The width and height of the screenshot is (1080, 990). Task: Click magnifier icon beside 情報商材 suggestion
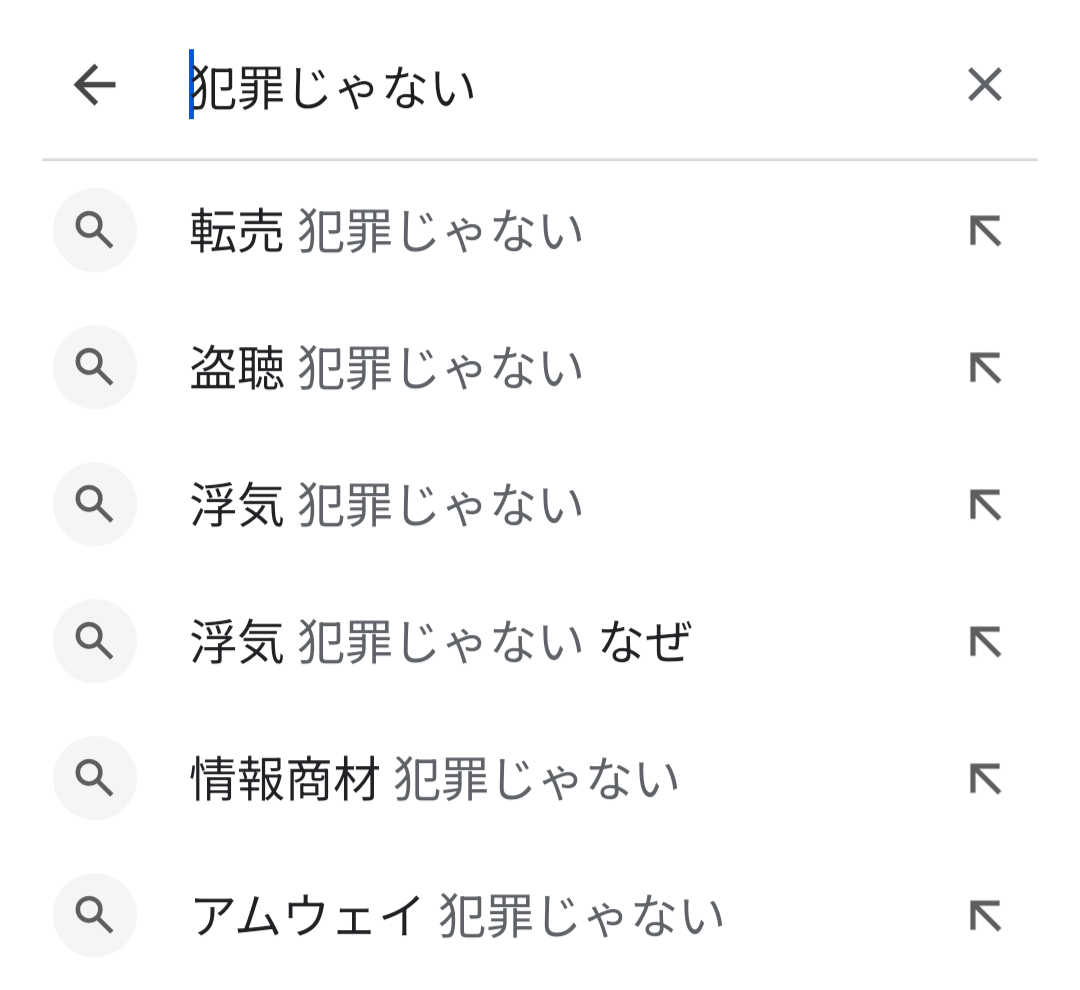coord(95,779)
